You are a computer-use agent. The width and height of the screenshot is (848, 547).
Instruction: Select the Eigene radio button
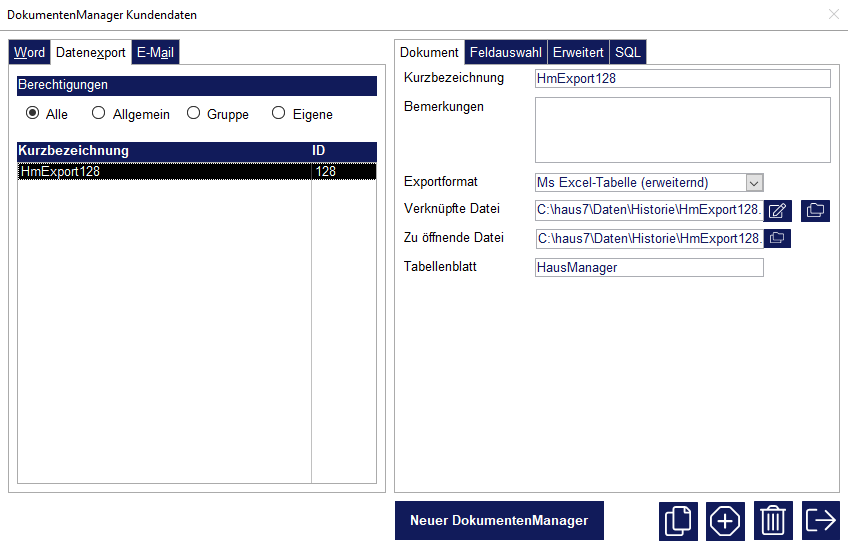pyautogui.click(x=279, y=114)
